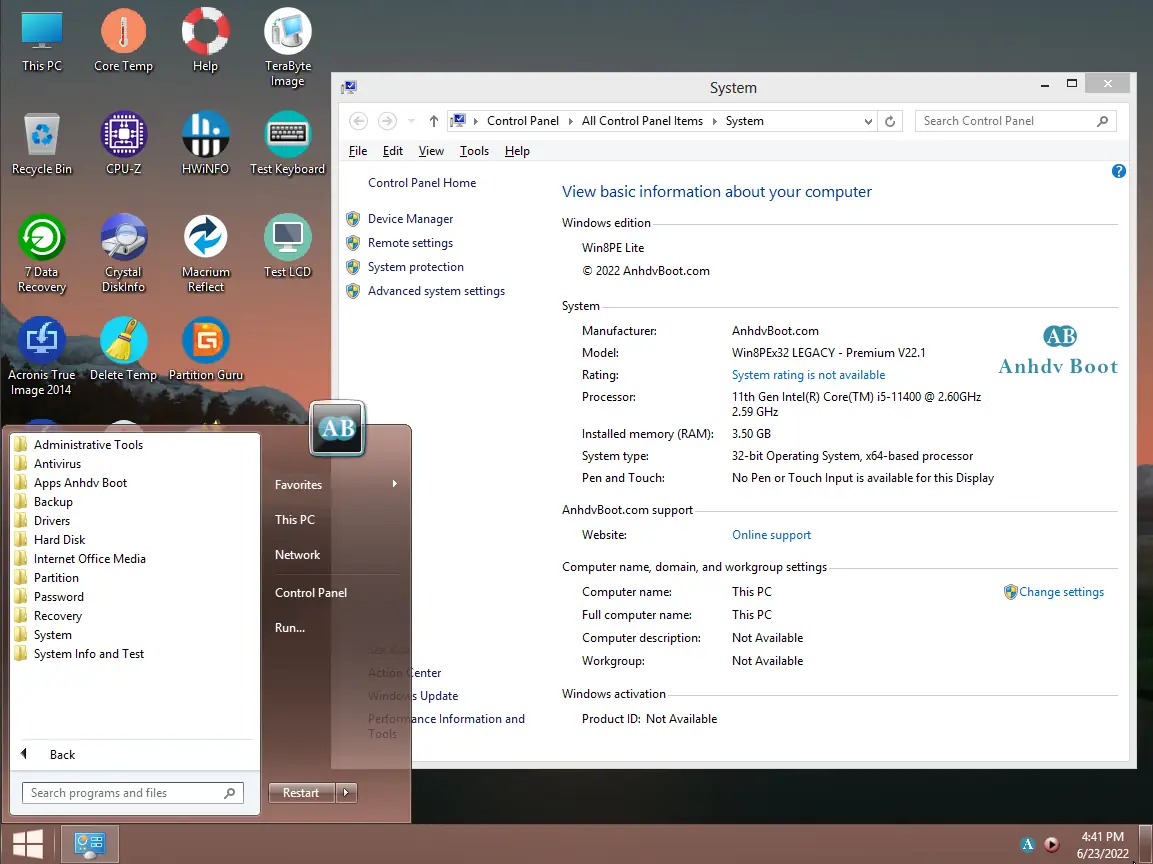Click the Back navigation arrow button
1153x864 pixels.
click(358, 121)
